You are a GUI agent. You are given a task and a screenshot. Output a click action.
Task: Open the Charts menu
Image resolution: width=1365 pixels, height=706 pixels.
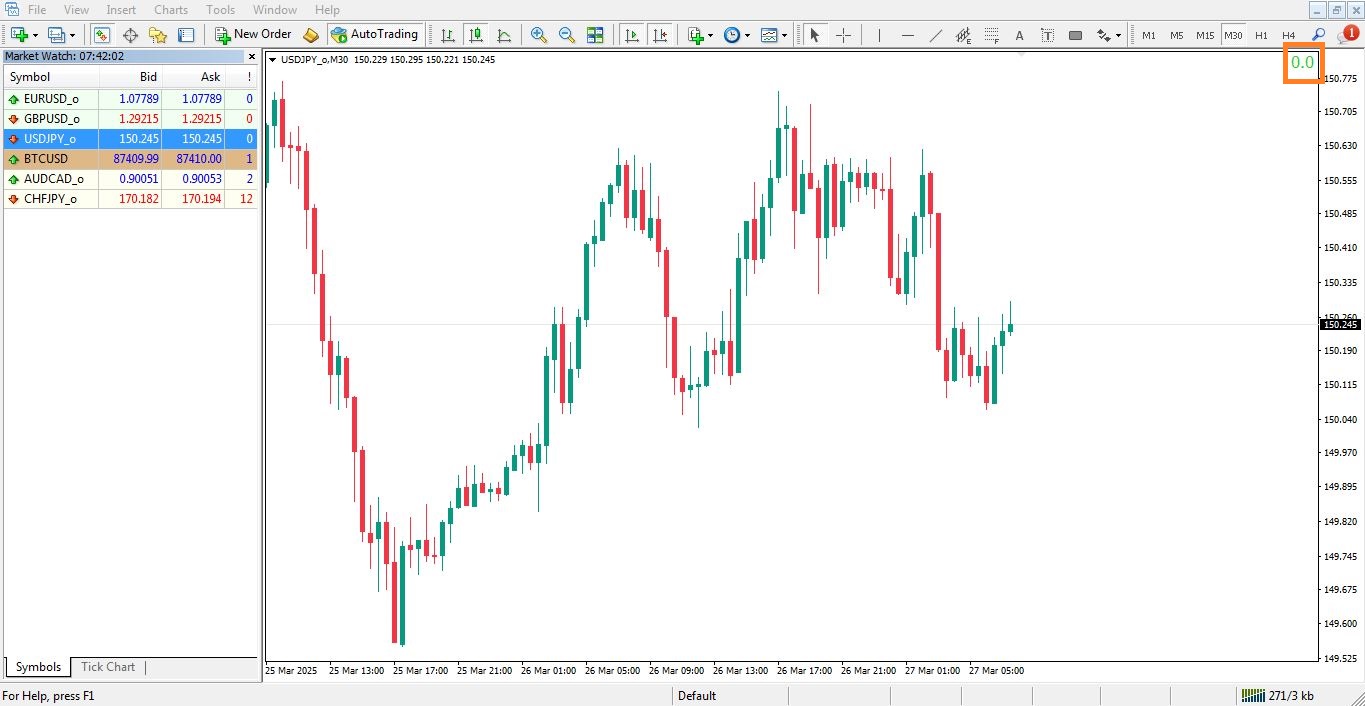(x=171, y=10)
